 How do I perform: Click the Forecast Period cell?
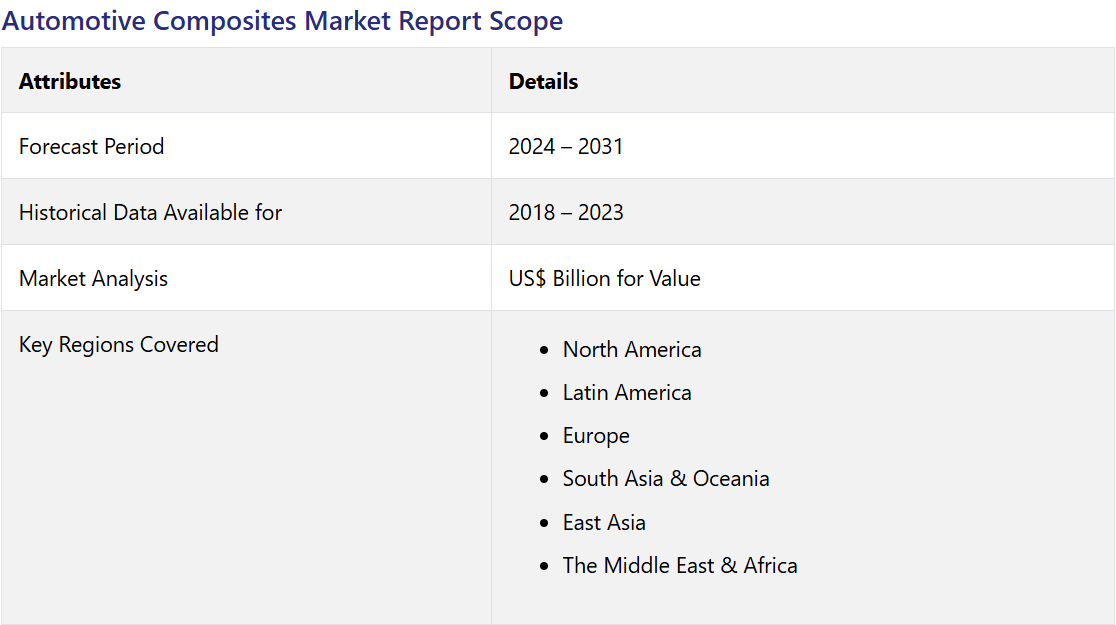(x=91, y=147)
